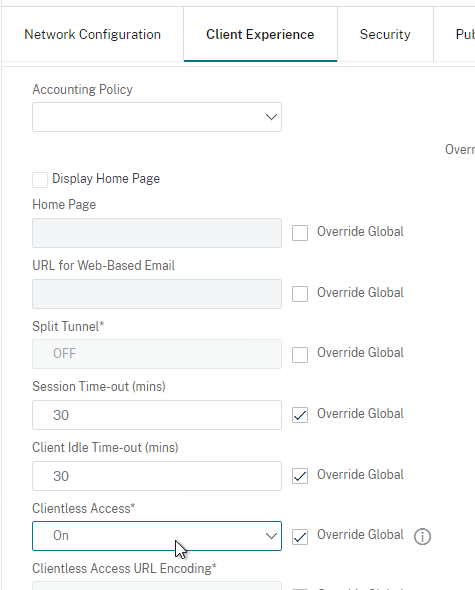Open the Clientless Access dropdown set to On
This screenshot has width=475, height=590.
tap(157, 536)
